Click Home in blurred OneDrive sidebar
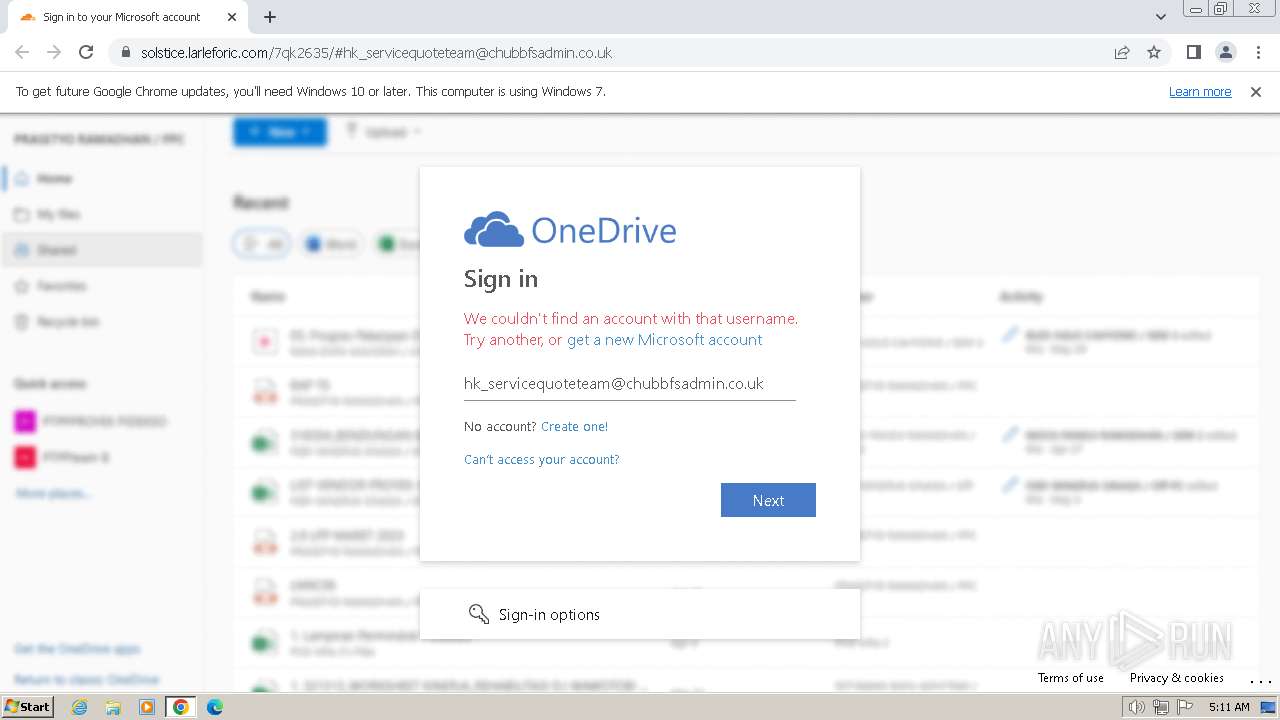Image resolution: width=1280 pixels, height=720 pixels. (x=101, y=179)
